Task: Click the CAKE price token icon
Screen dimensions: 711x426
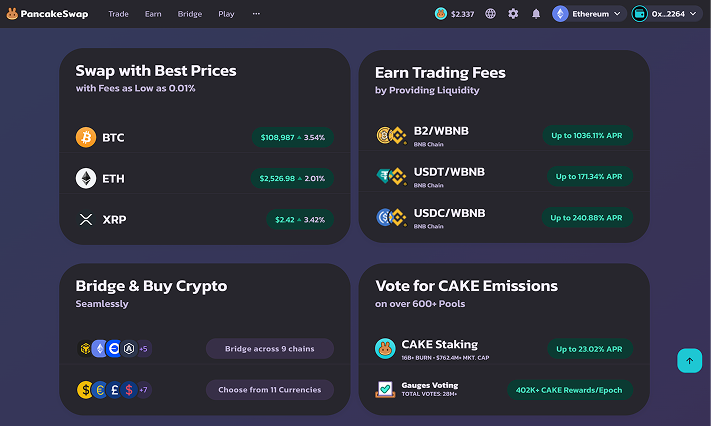Action: (440, 14)
